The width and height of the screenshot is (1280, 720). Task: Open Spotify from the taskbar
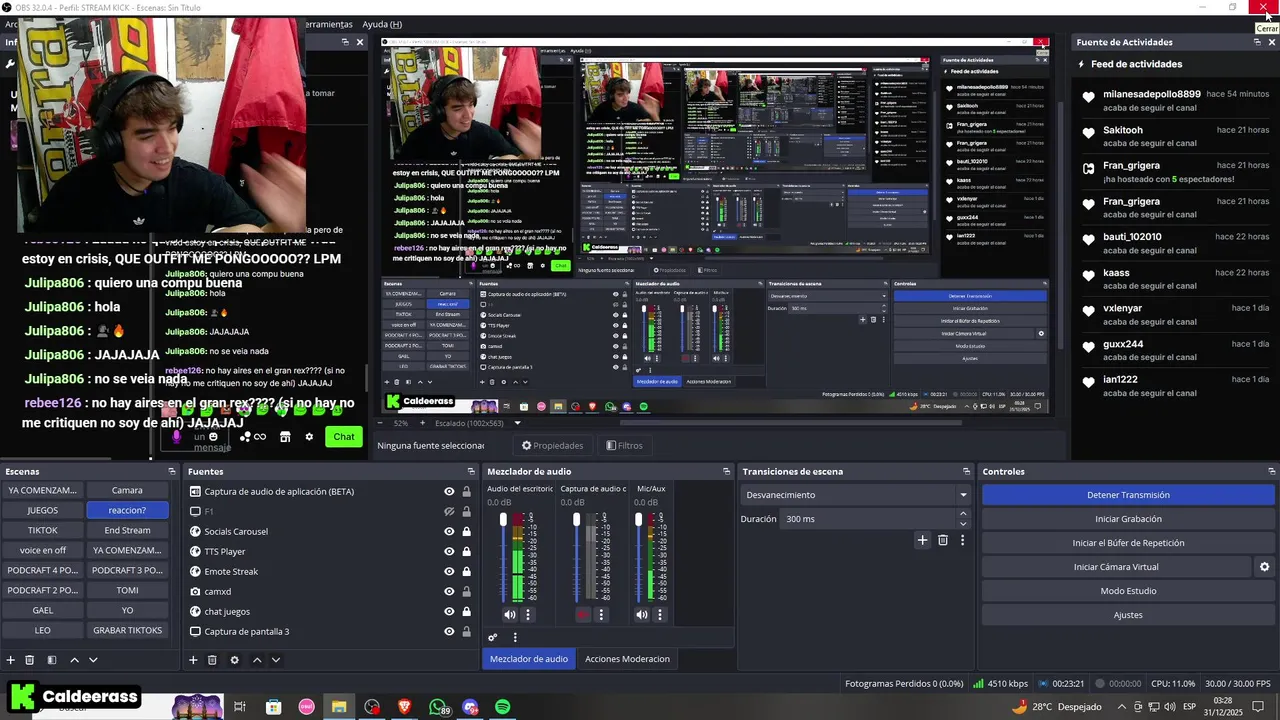click(503, 707)
